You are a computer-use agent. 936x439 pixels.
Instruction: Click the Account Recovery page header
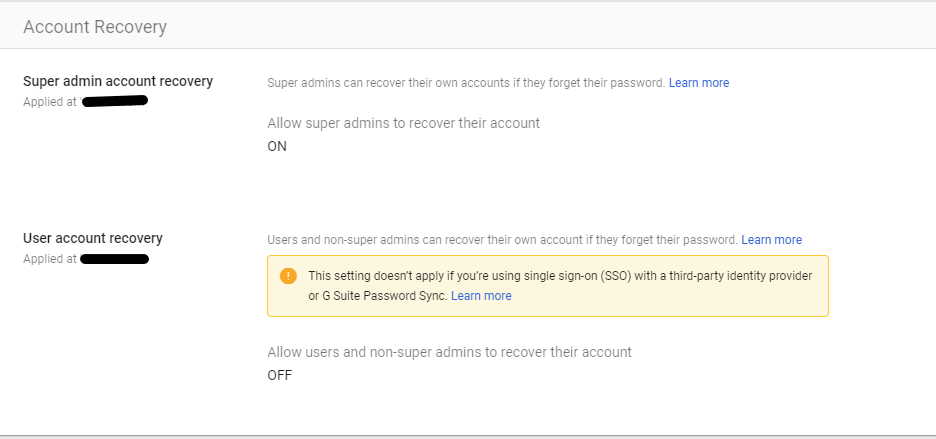[95, 27]
